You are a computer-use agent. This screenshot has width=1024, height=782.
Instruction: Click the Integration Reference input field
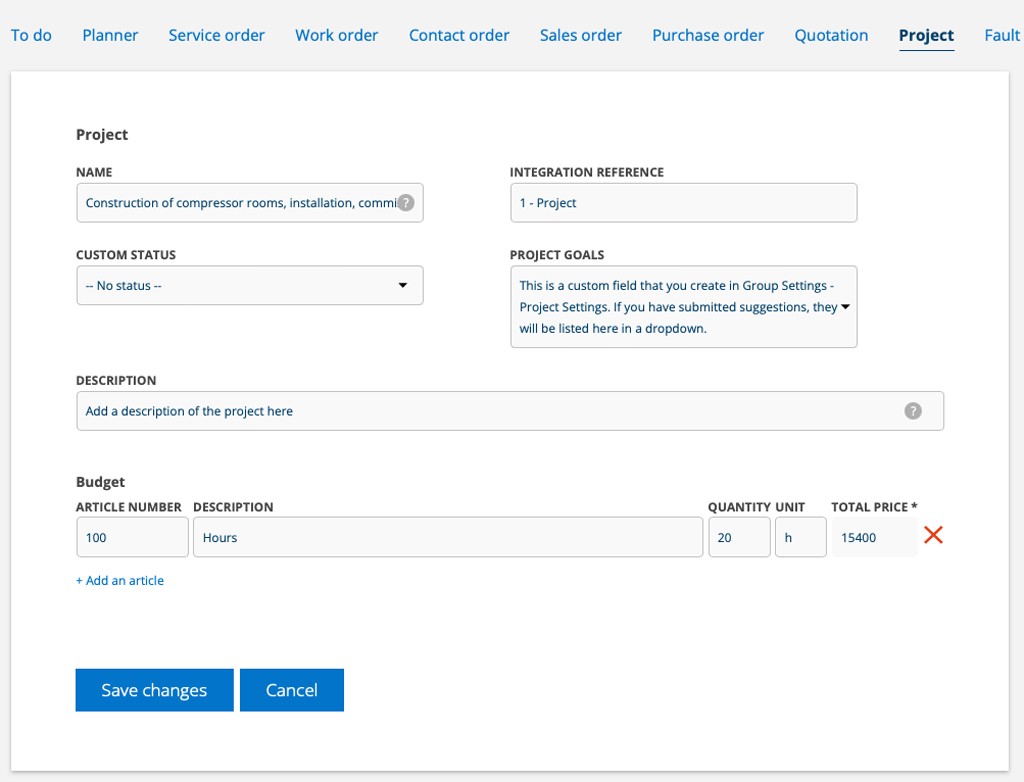[683, 203]
